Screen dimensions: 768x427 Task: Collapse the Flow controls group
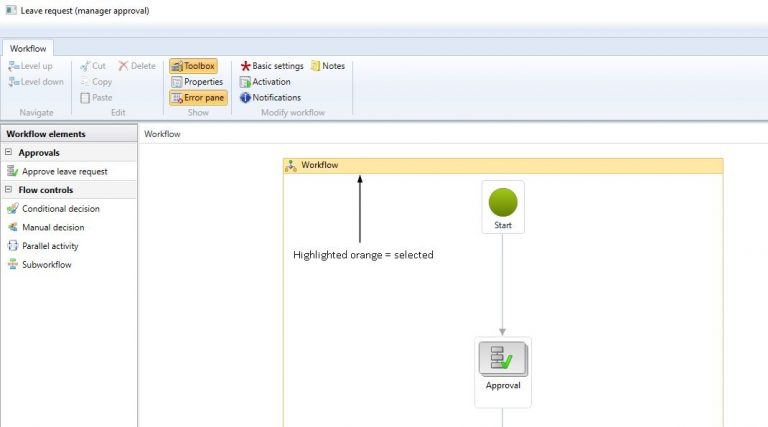click(x=8, y=190)
